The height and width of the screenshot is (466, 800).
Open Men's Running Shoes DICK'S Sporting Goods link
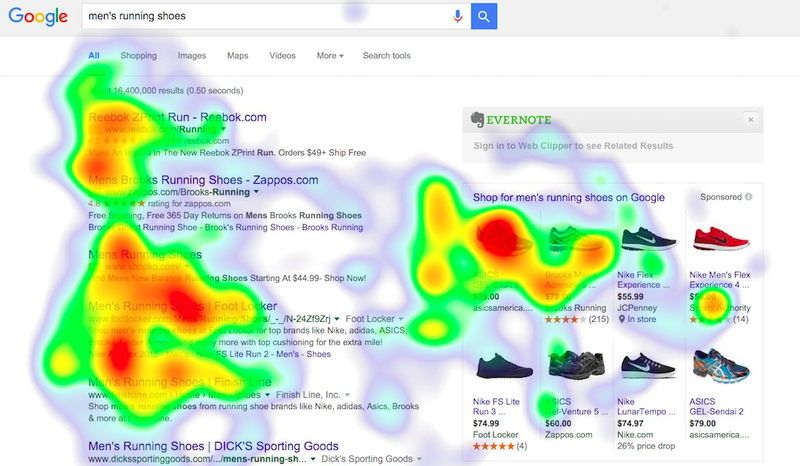click(x=213, y=446)
